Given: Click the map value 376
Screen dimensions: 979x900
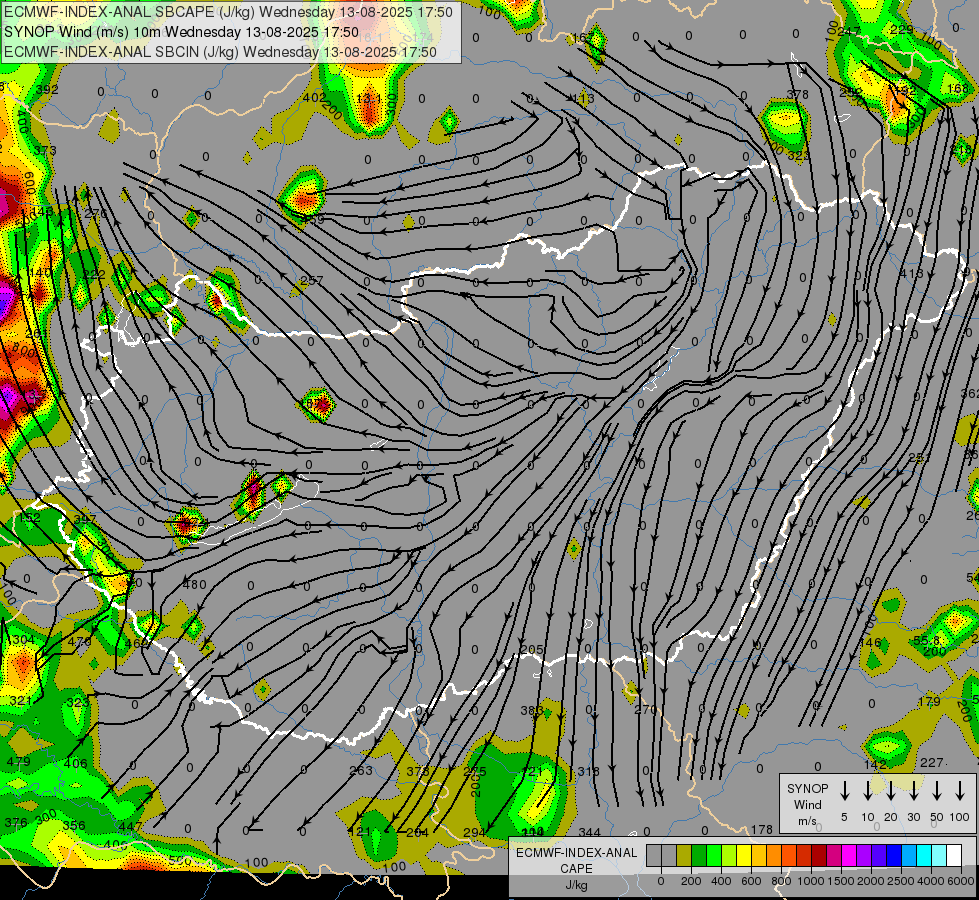Looking at the screenshot, I should point(16,823).
